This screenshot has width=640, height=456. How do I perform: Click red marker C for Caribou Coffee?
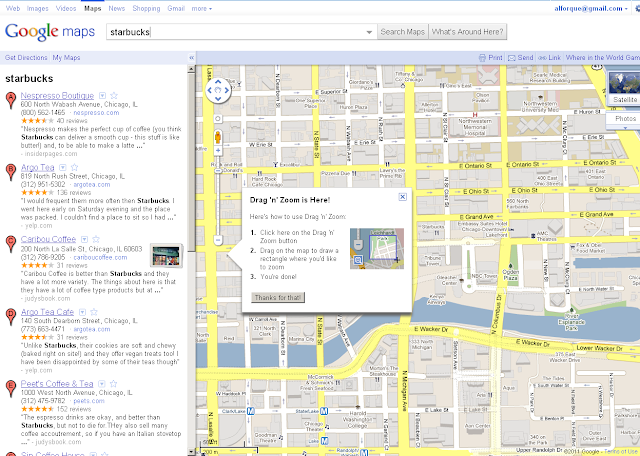click(x=11, y=244)
